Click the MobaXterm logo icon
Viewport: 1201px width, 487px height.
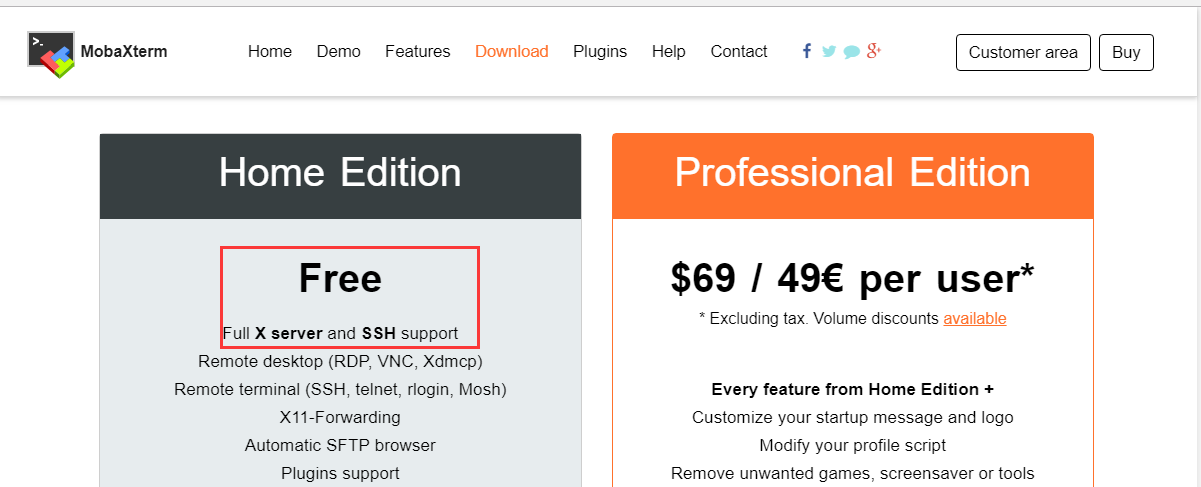tap(51, 55)
